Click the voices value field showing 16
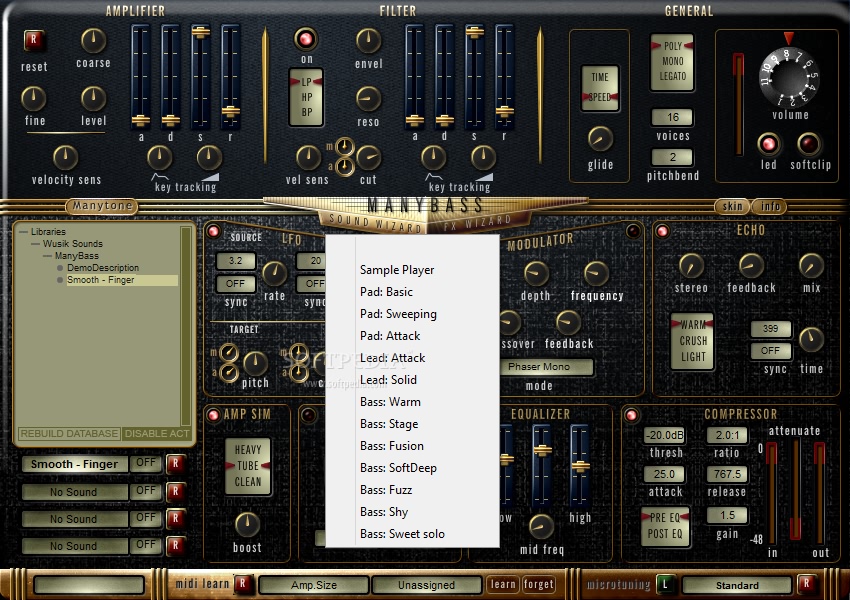The height and width of the screenshot is (600, 850). (672, 117)
